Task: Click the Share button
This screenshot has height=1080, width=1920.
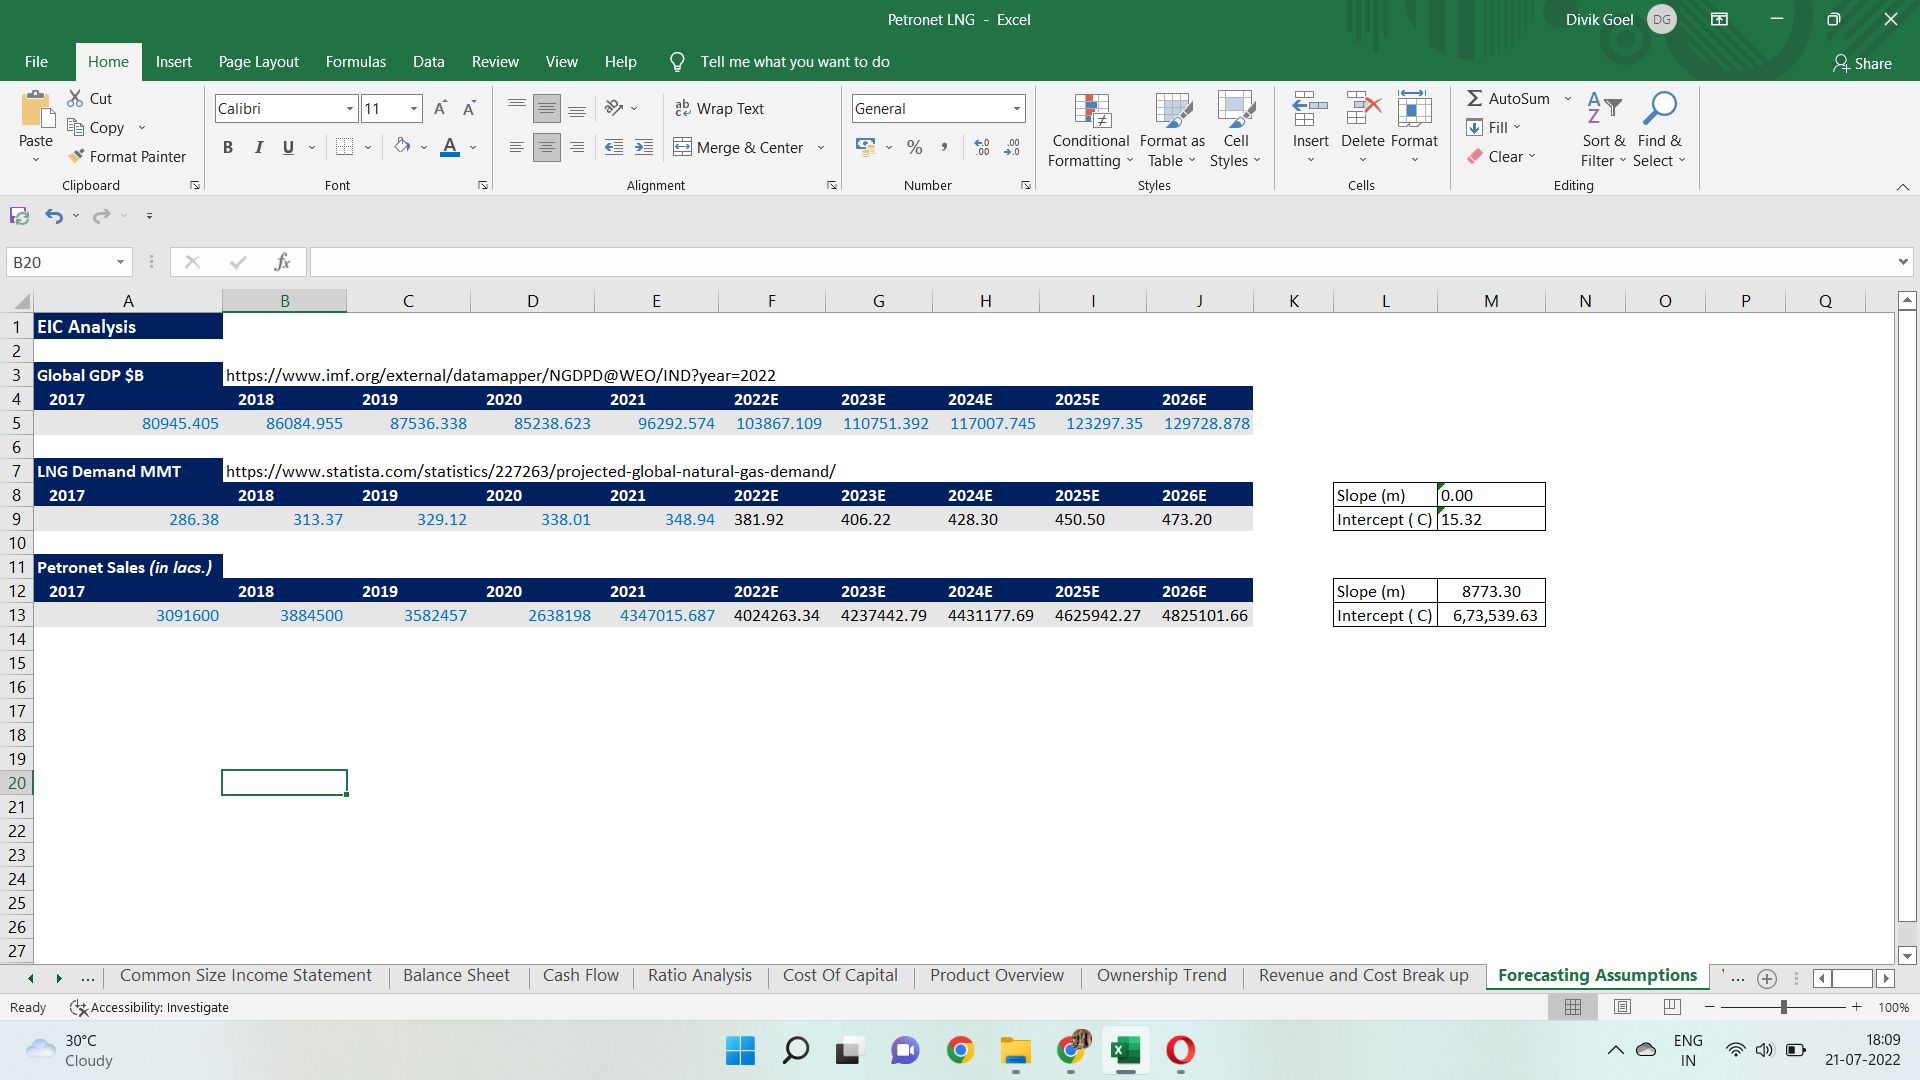Action: point(1862,63)
